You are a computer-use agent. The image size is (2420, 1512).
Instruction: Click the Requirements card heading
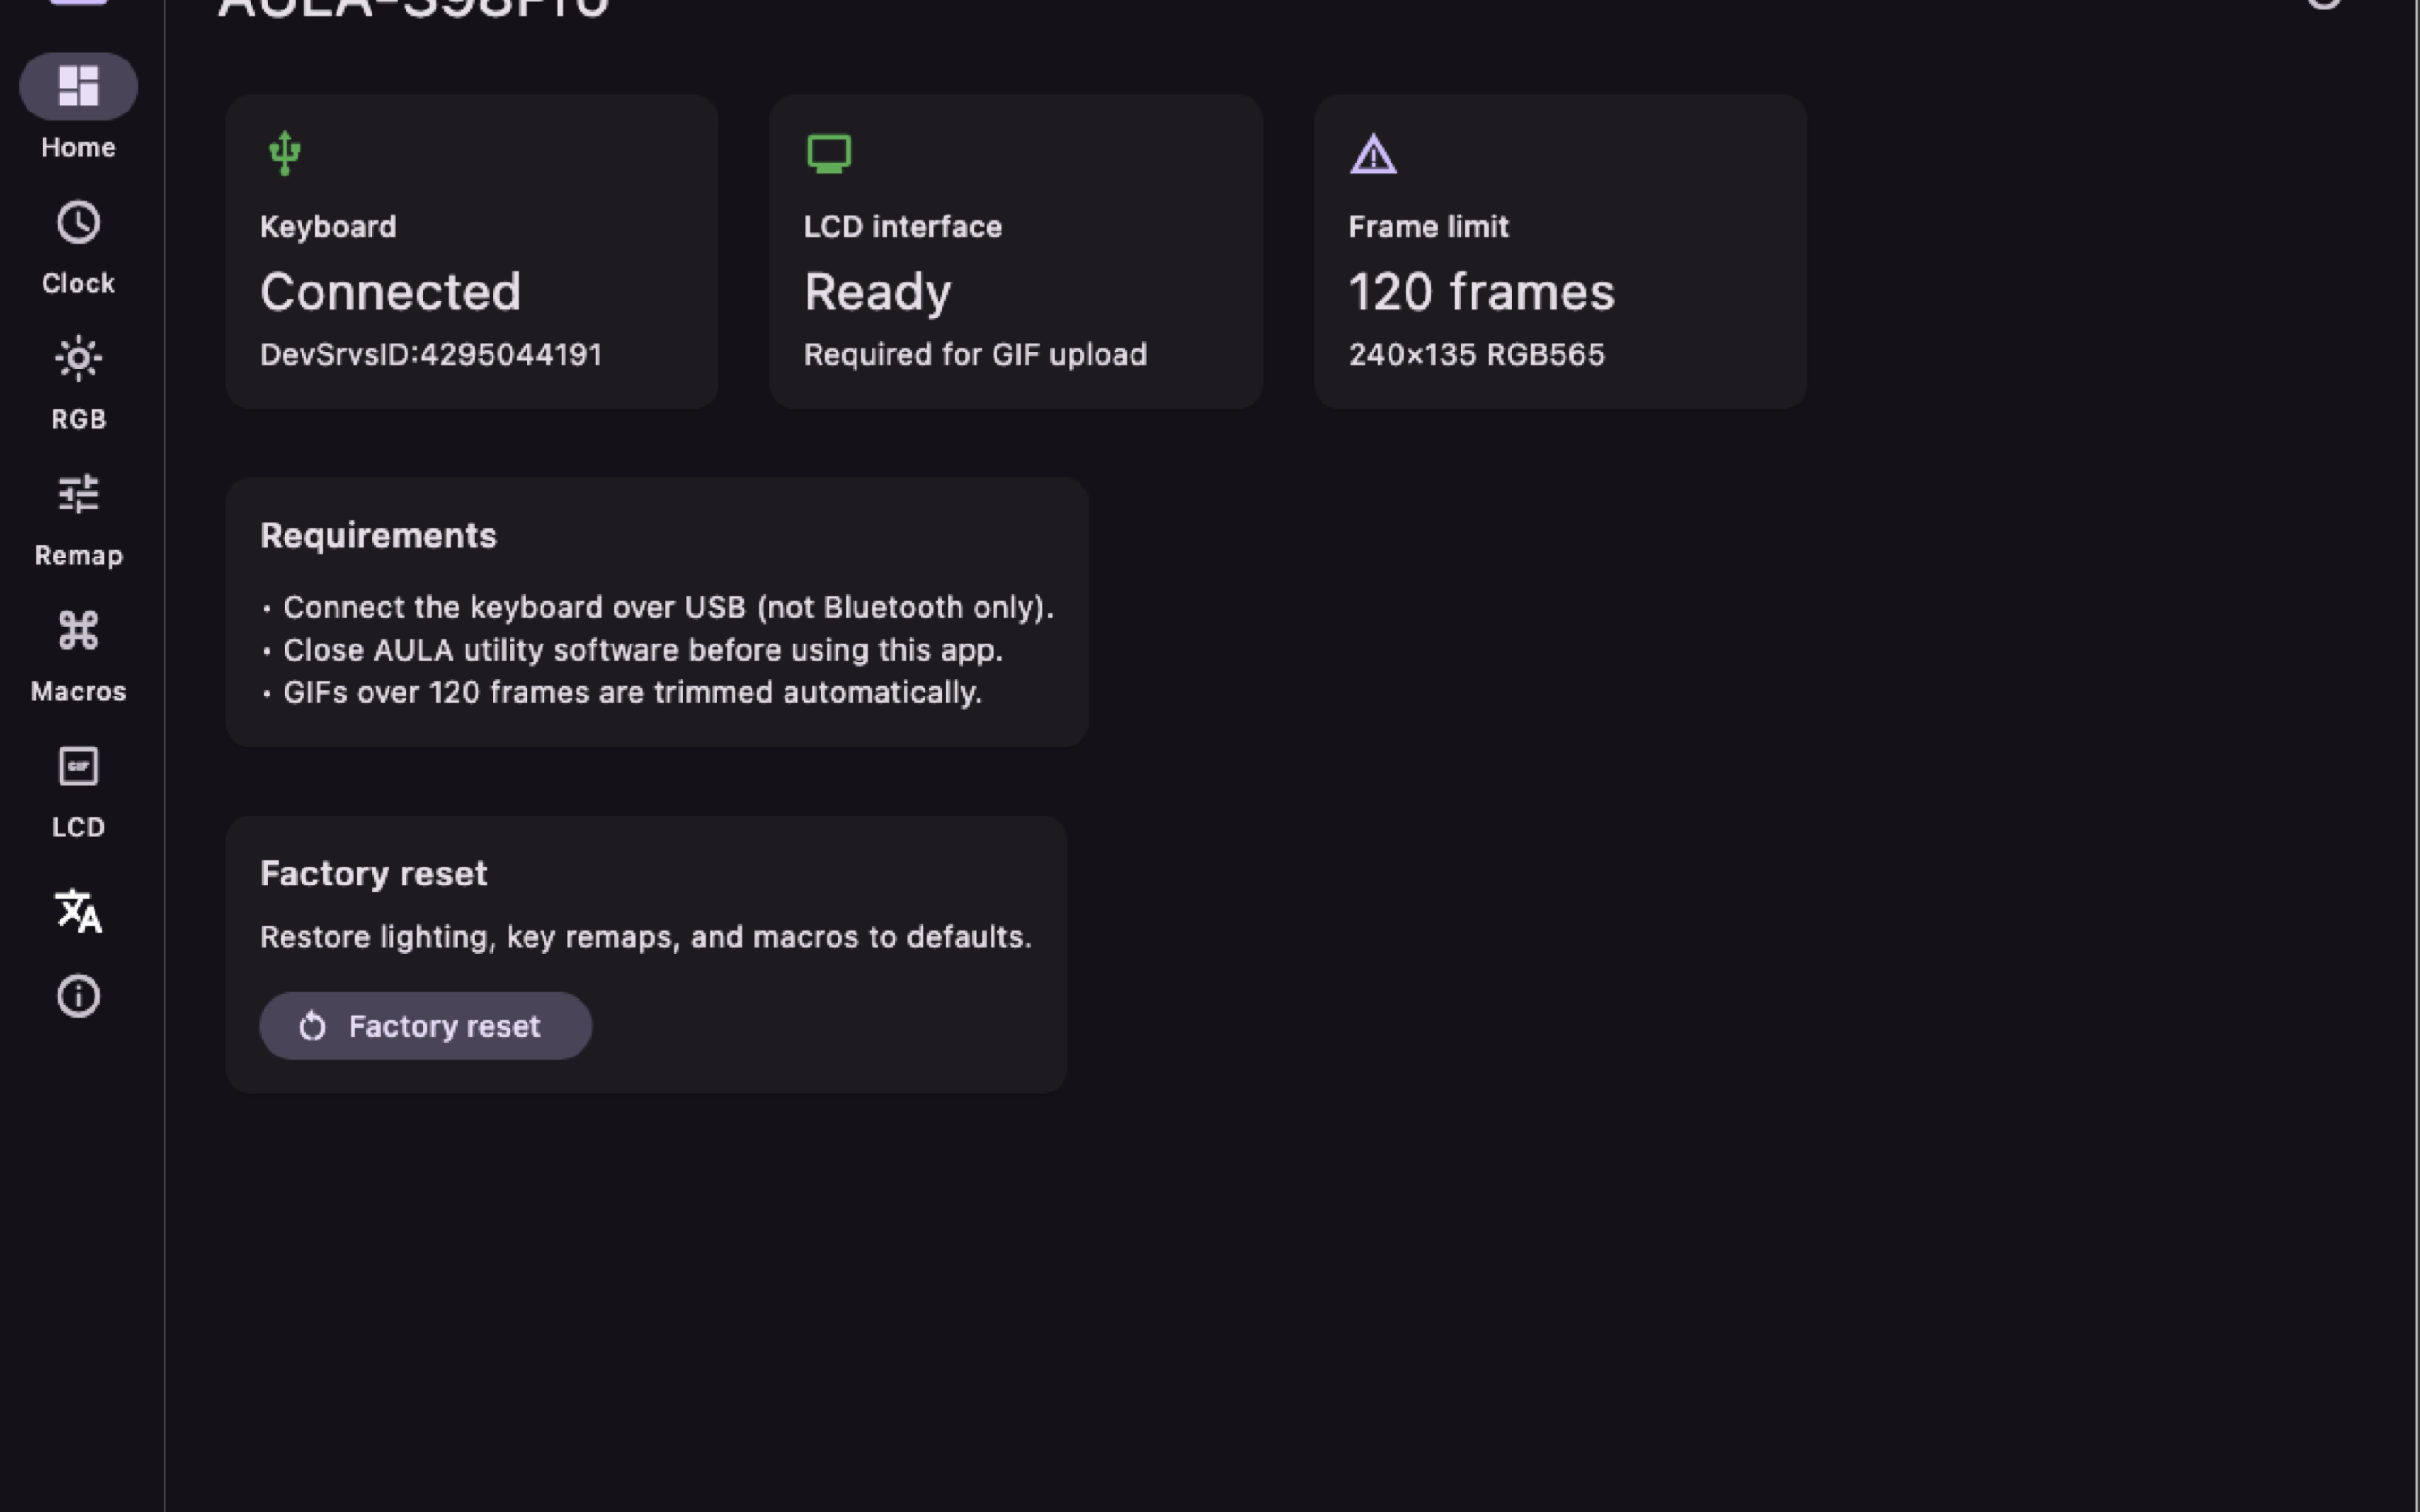(x=378, y=536)
